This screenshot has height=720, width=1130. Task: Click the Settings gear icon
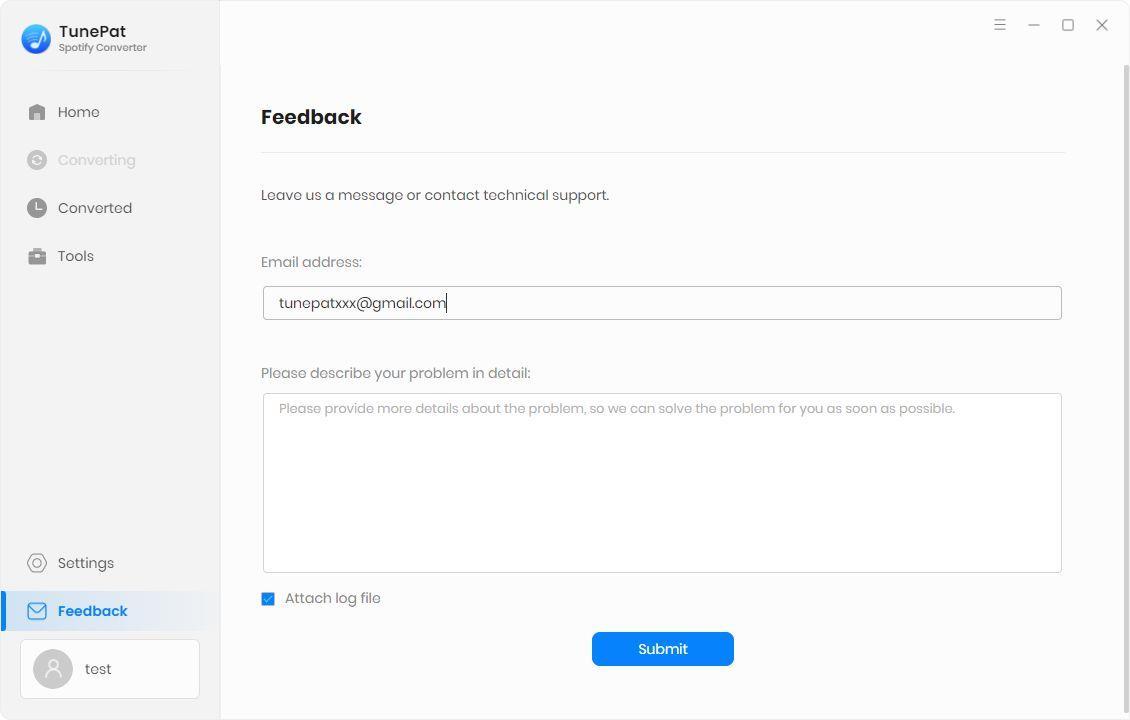click(37, 563)
